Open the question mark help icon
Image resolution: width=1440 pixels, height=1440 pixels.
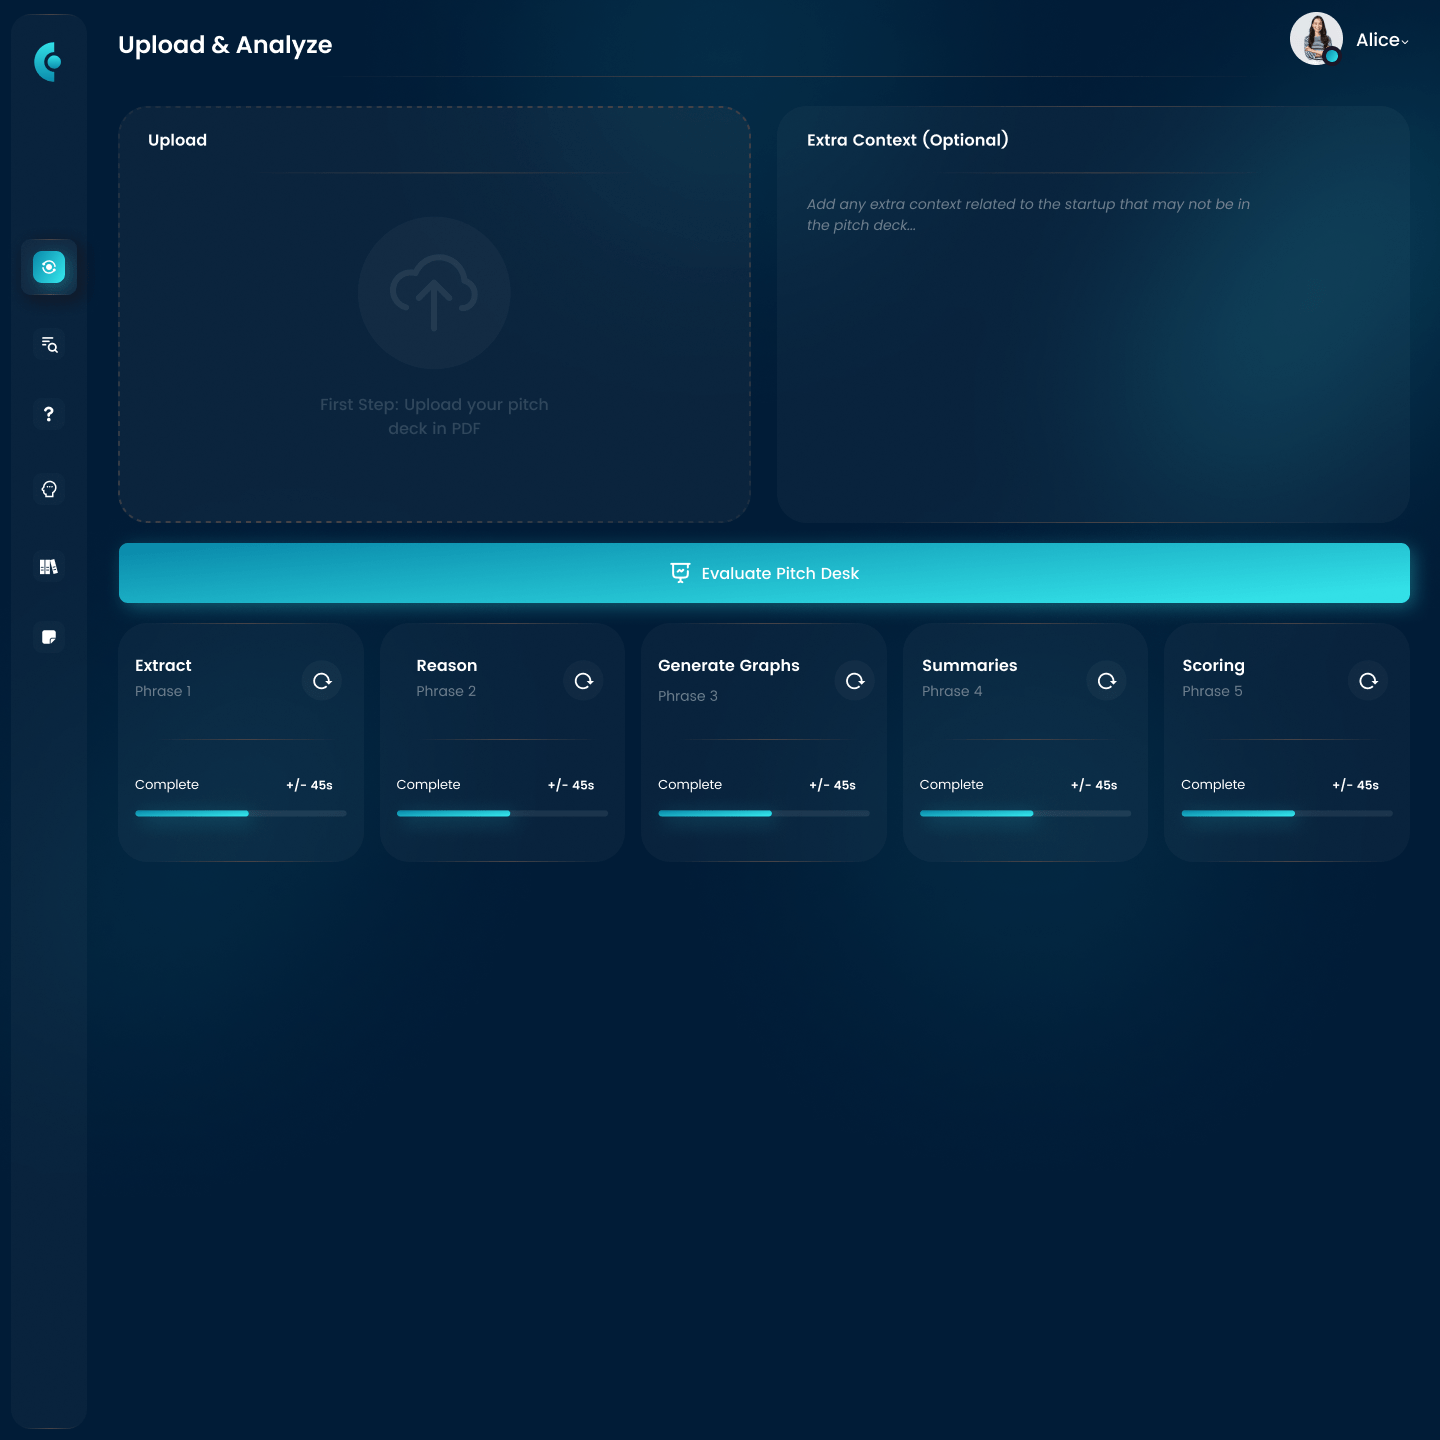coord(49,414)
